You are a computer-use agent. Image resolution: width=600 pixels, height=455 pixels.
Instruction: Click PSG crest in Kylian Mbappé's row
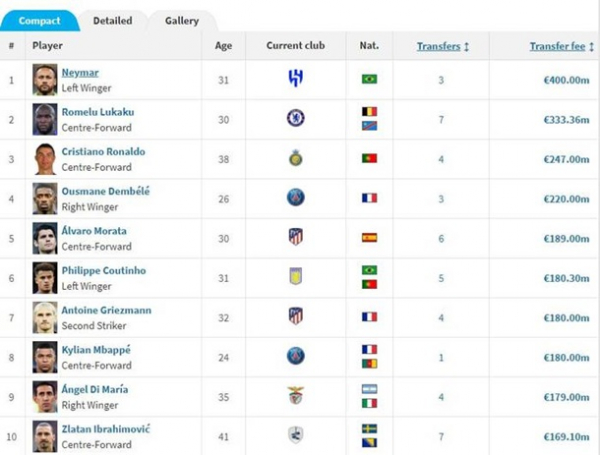[295, 355]
